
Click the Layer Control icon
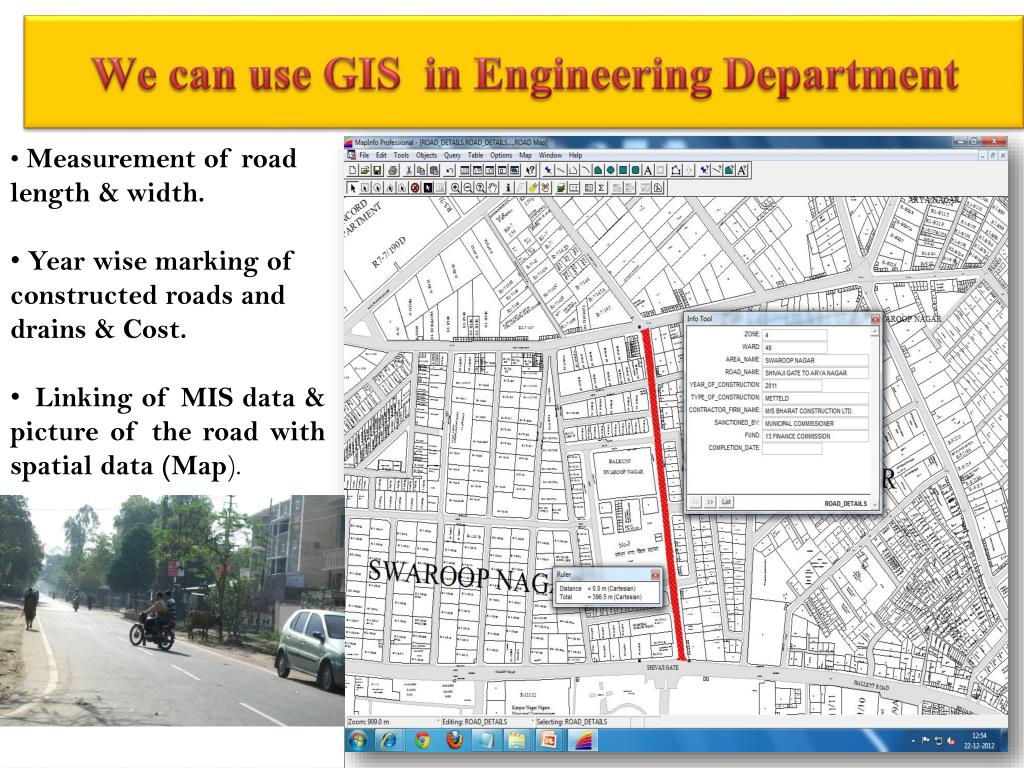(560, 188)
